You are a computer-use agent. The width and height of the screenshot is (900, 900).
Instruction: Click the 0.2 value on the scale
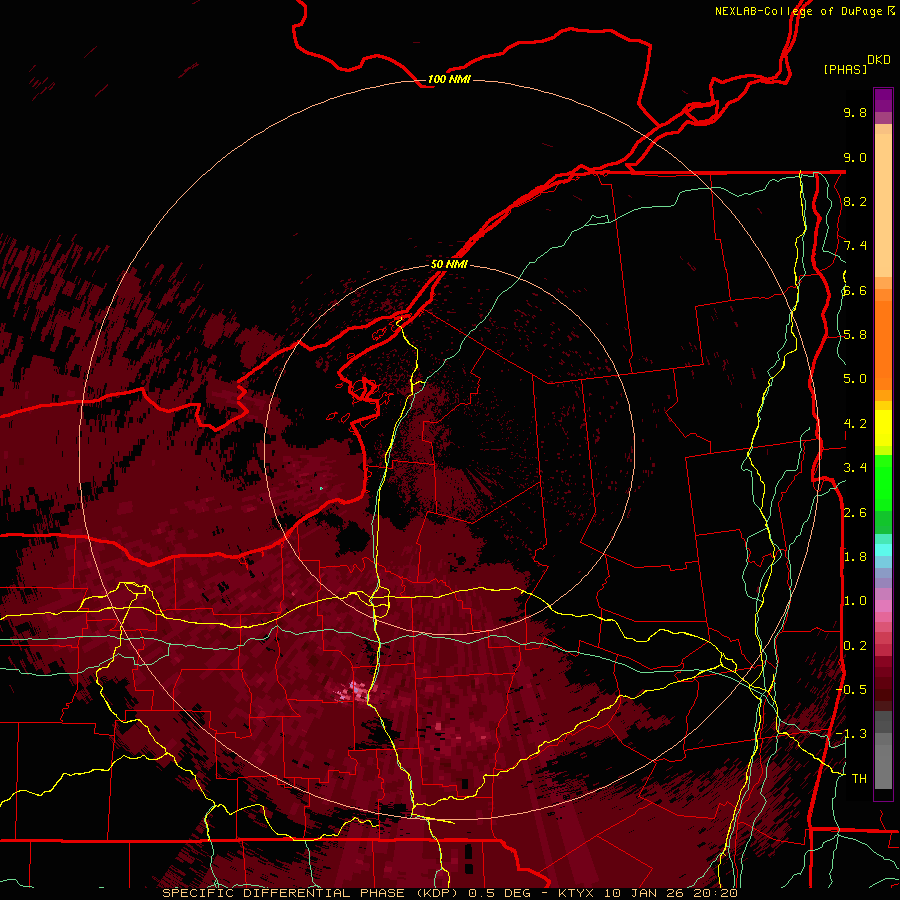pos(855,646)
